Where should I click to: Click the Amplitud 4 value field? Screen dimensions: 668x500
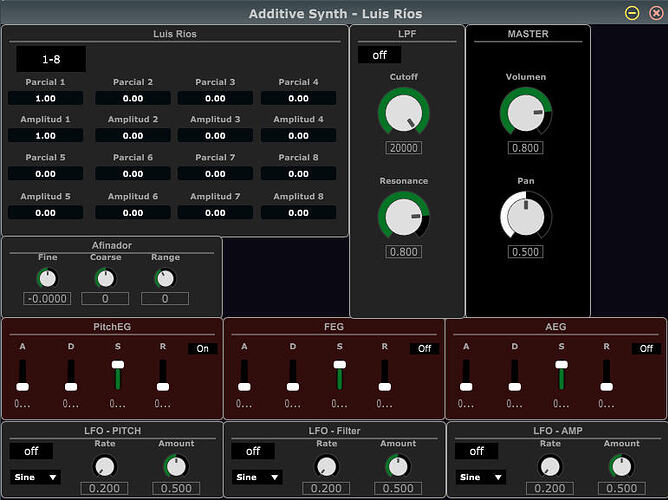[298, 136]
